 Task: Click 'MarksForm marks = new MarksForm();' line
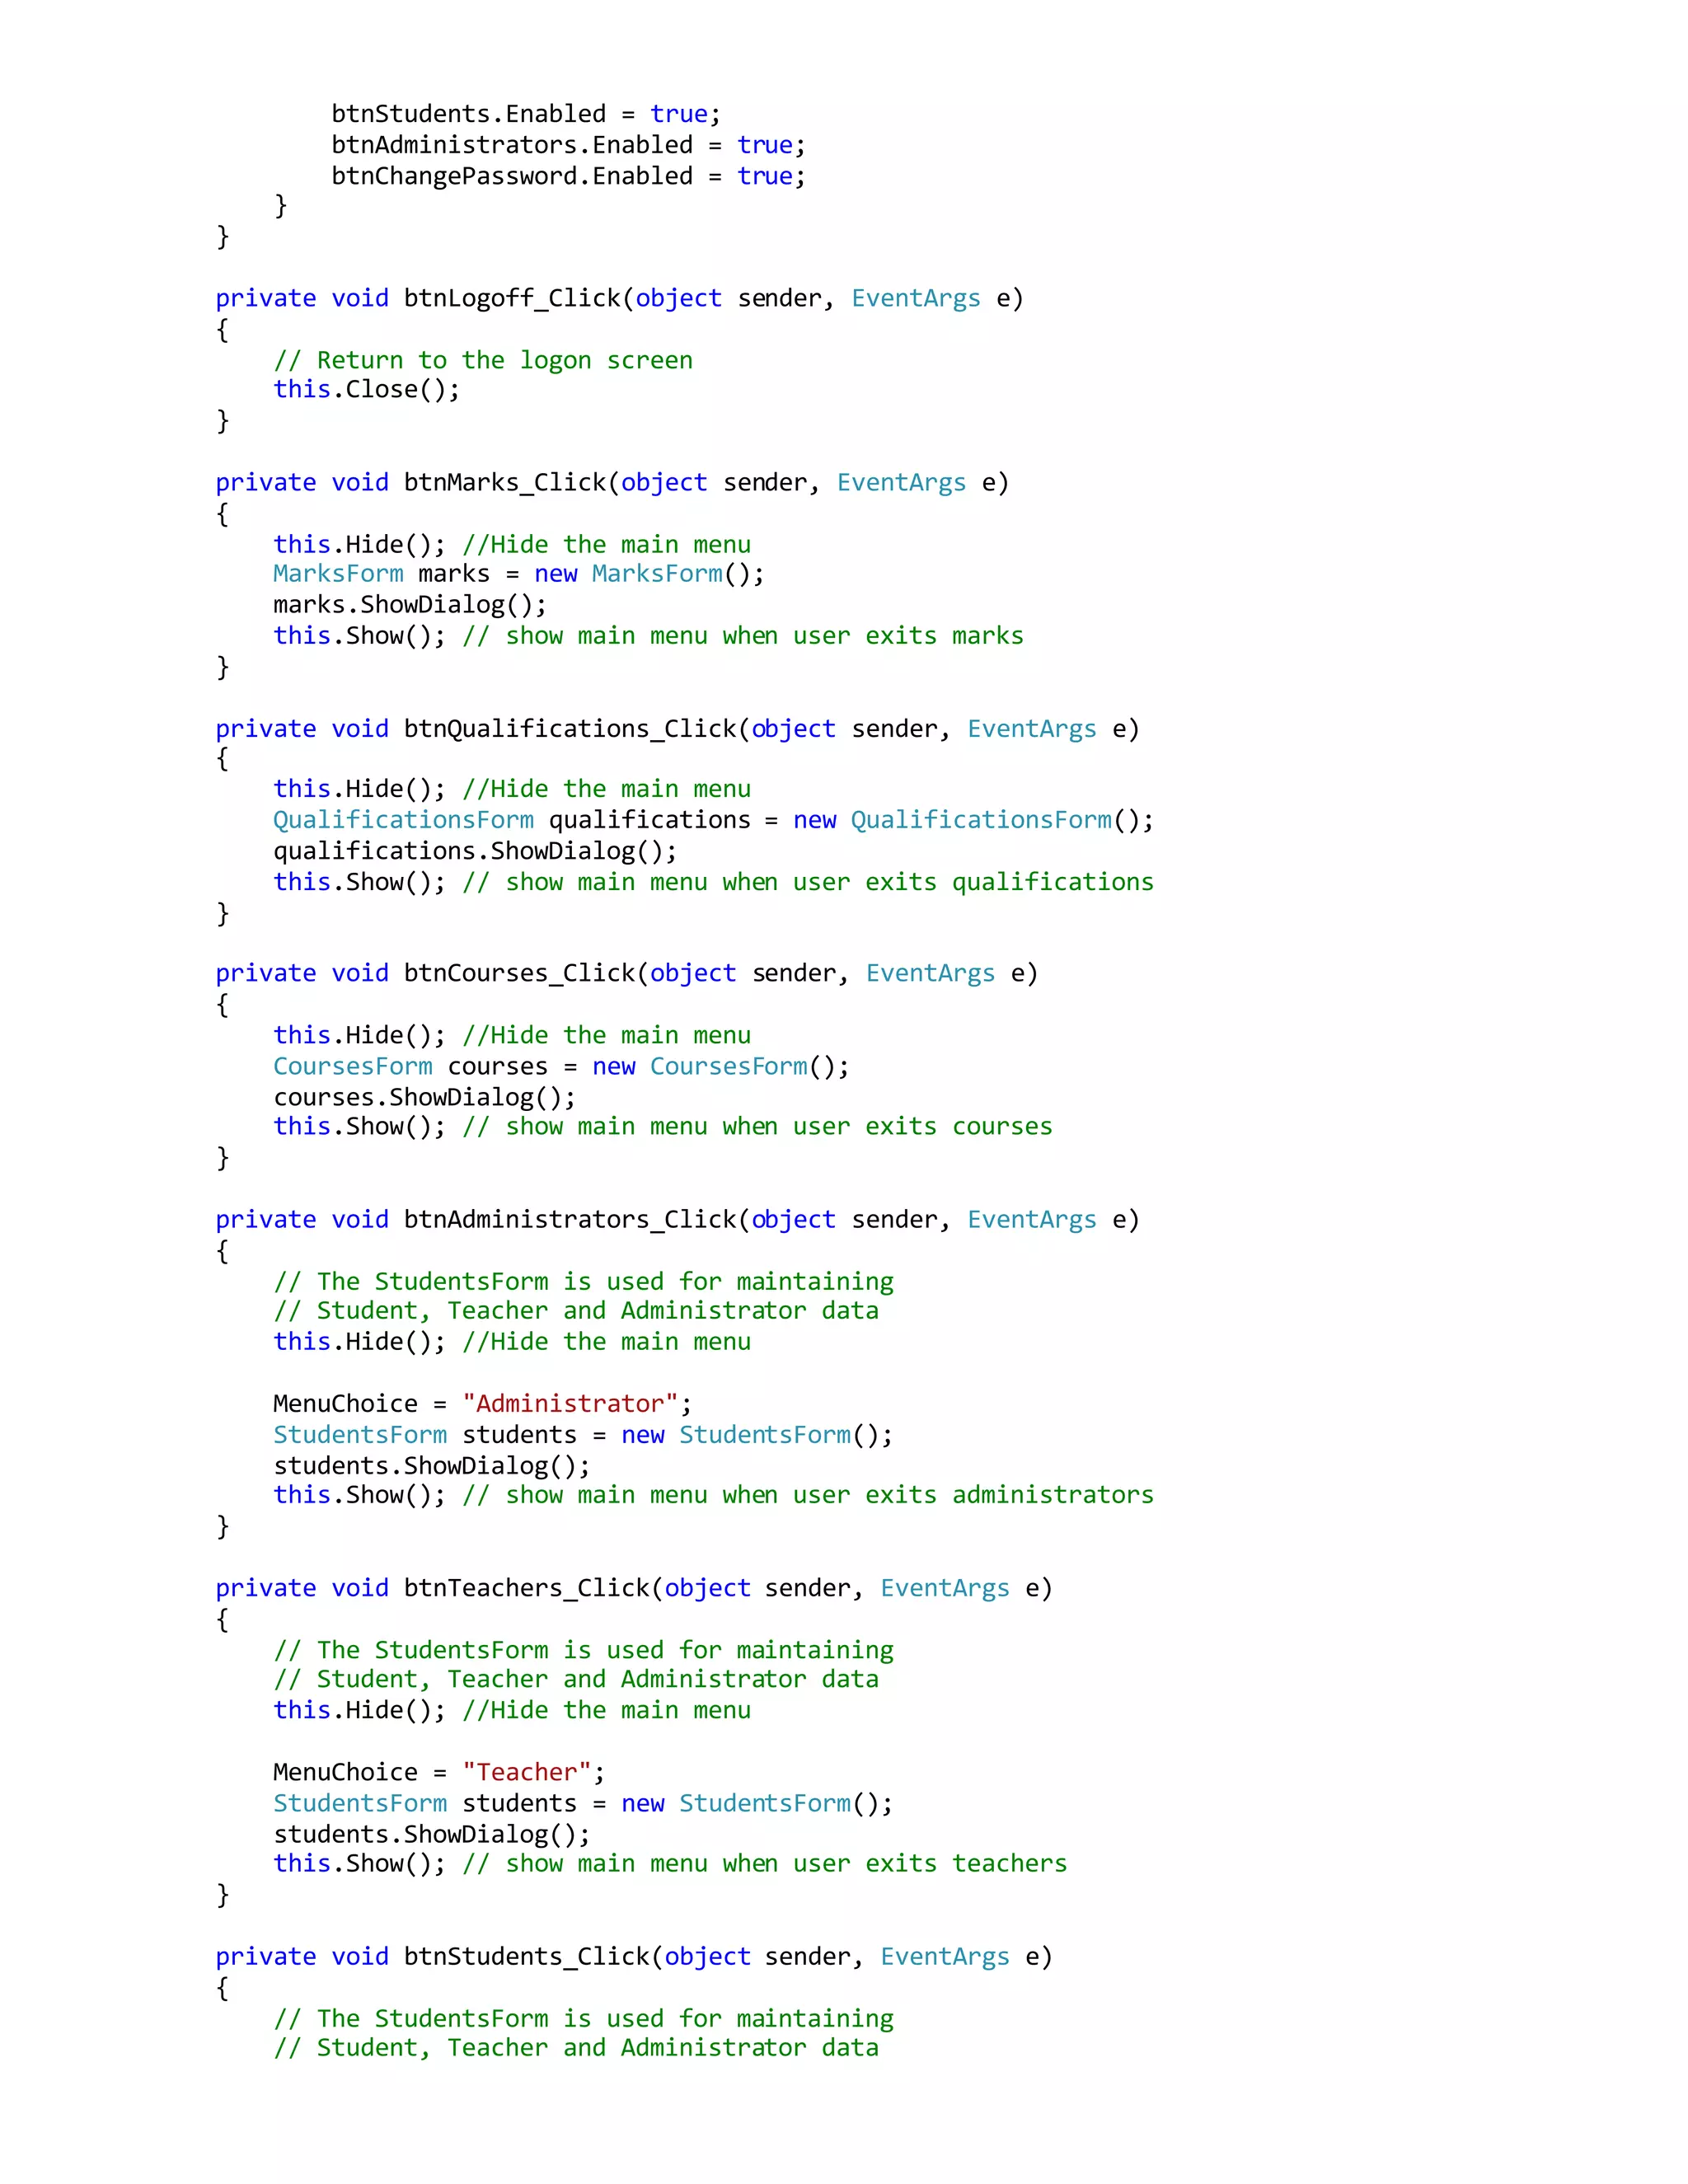[519, 574]
